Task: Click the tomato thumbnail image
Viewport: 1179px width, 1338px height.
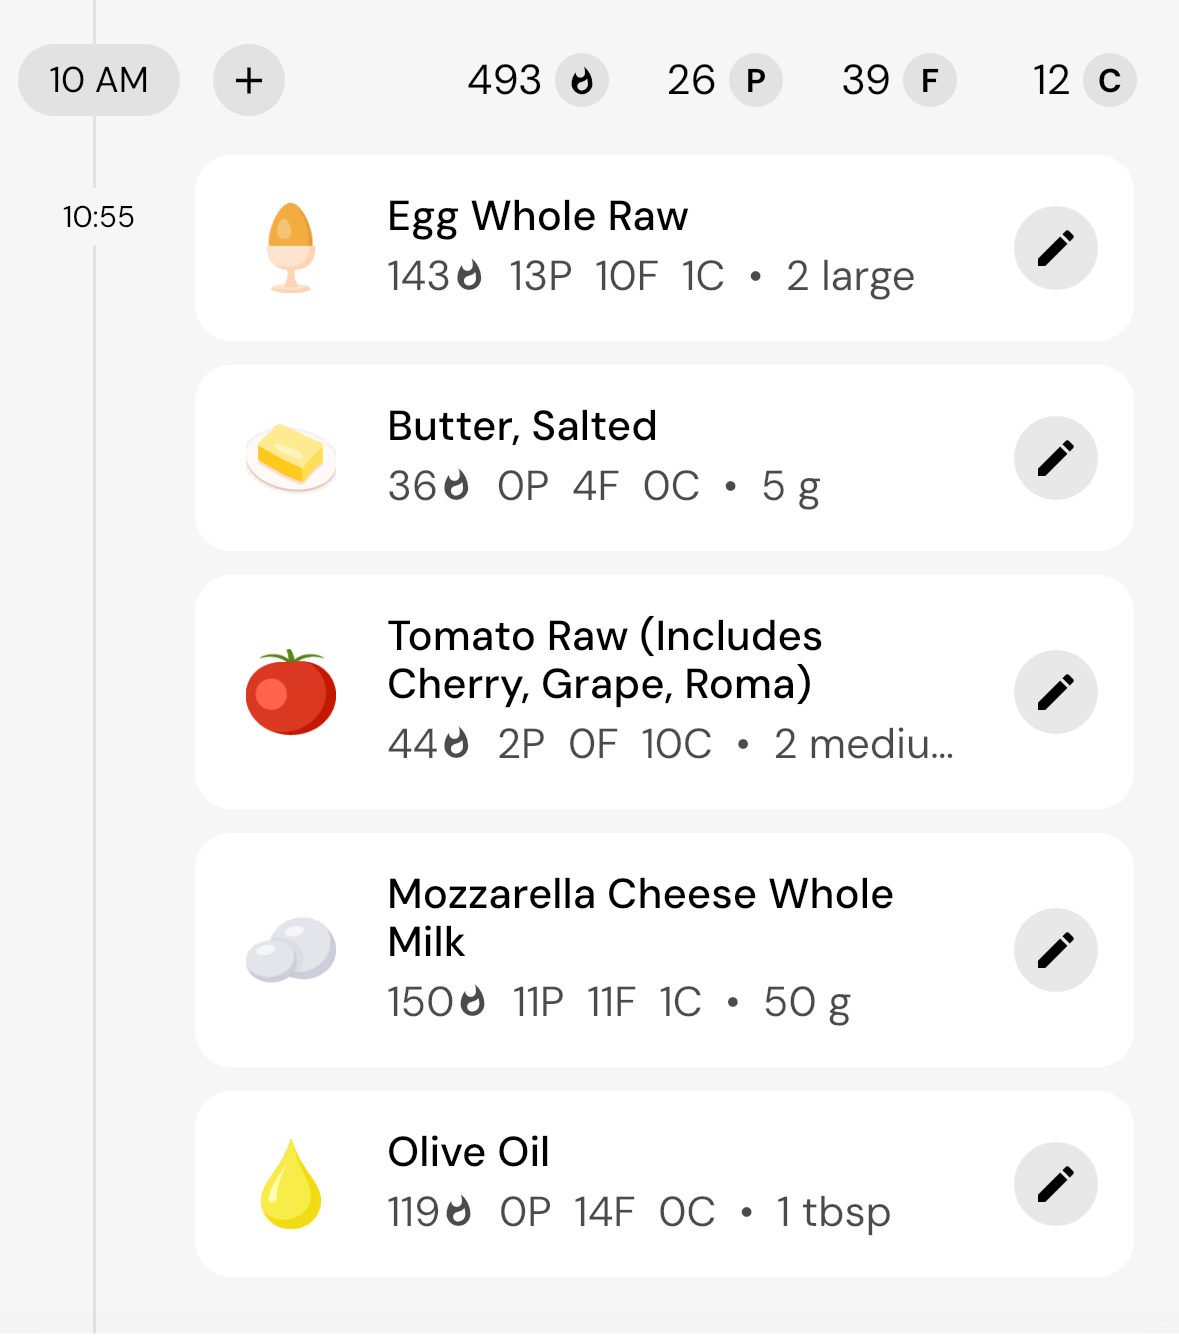Action: [291, 692]
